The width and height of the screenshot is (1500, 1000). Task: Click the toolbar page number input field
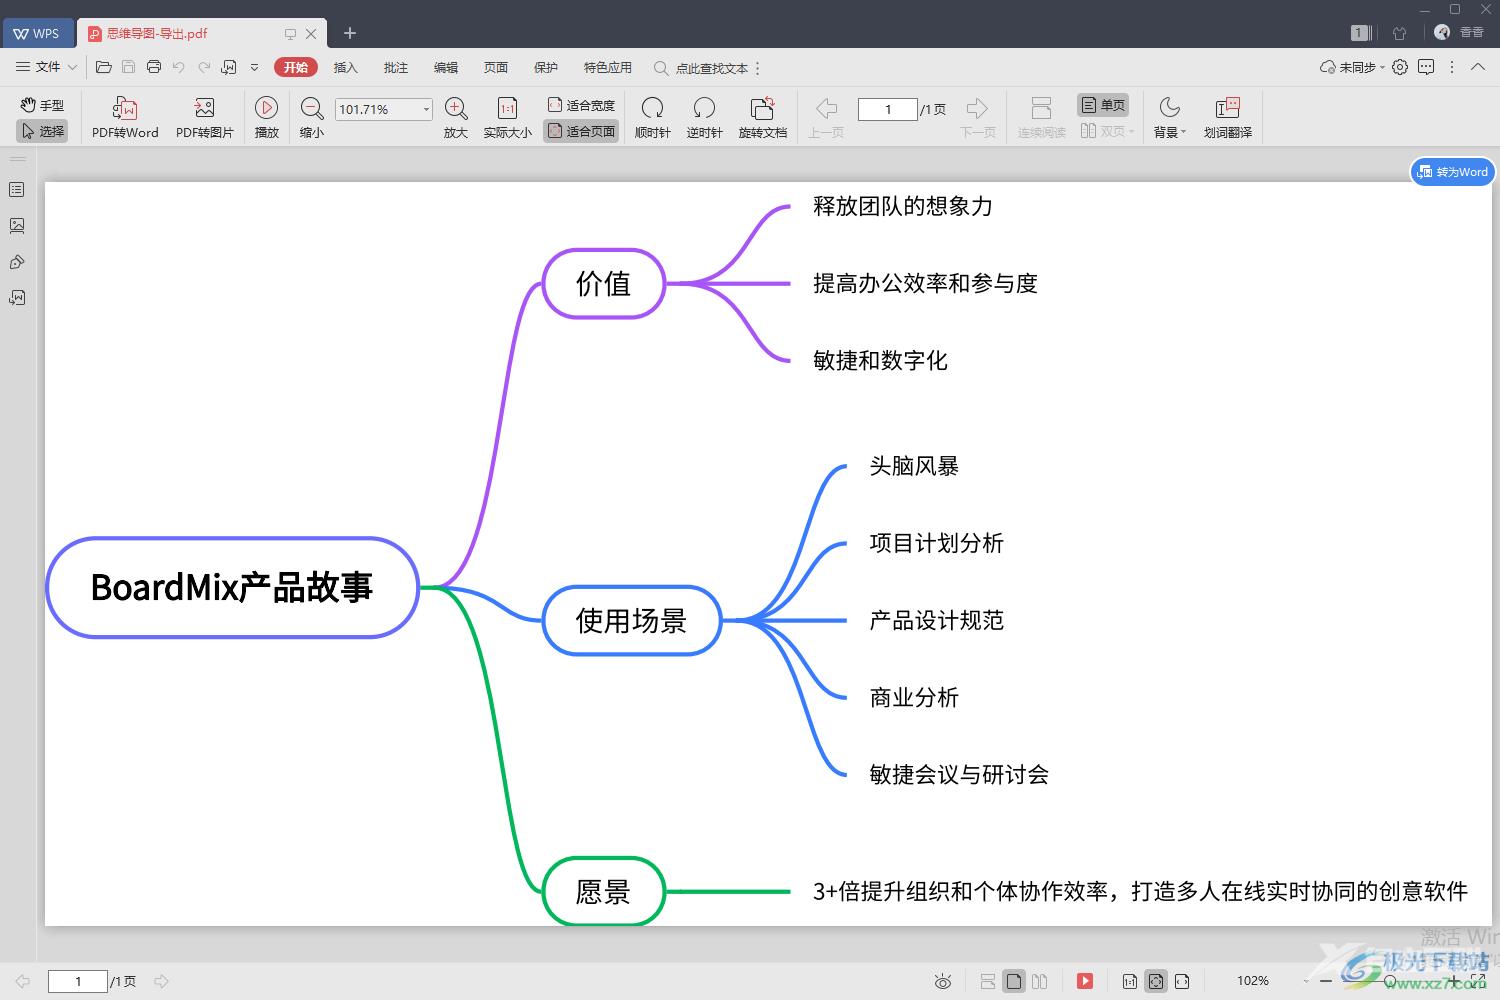pos(887,109)
